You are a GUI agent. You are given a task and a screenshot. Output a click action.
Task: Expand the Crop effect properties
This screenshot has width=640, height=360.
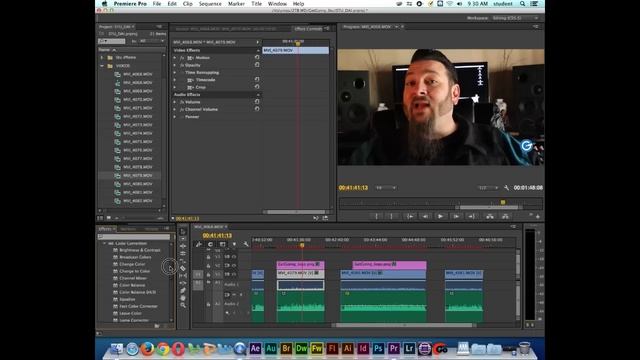pyautogui.click(x=175, y=87)
